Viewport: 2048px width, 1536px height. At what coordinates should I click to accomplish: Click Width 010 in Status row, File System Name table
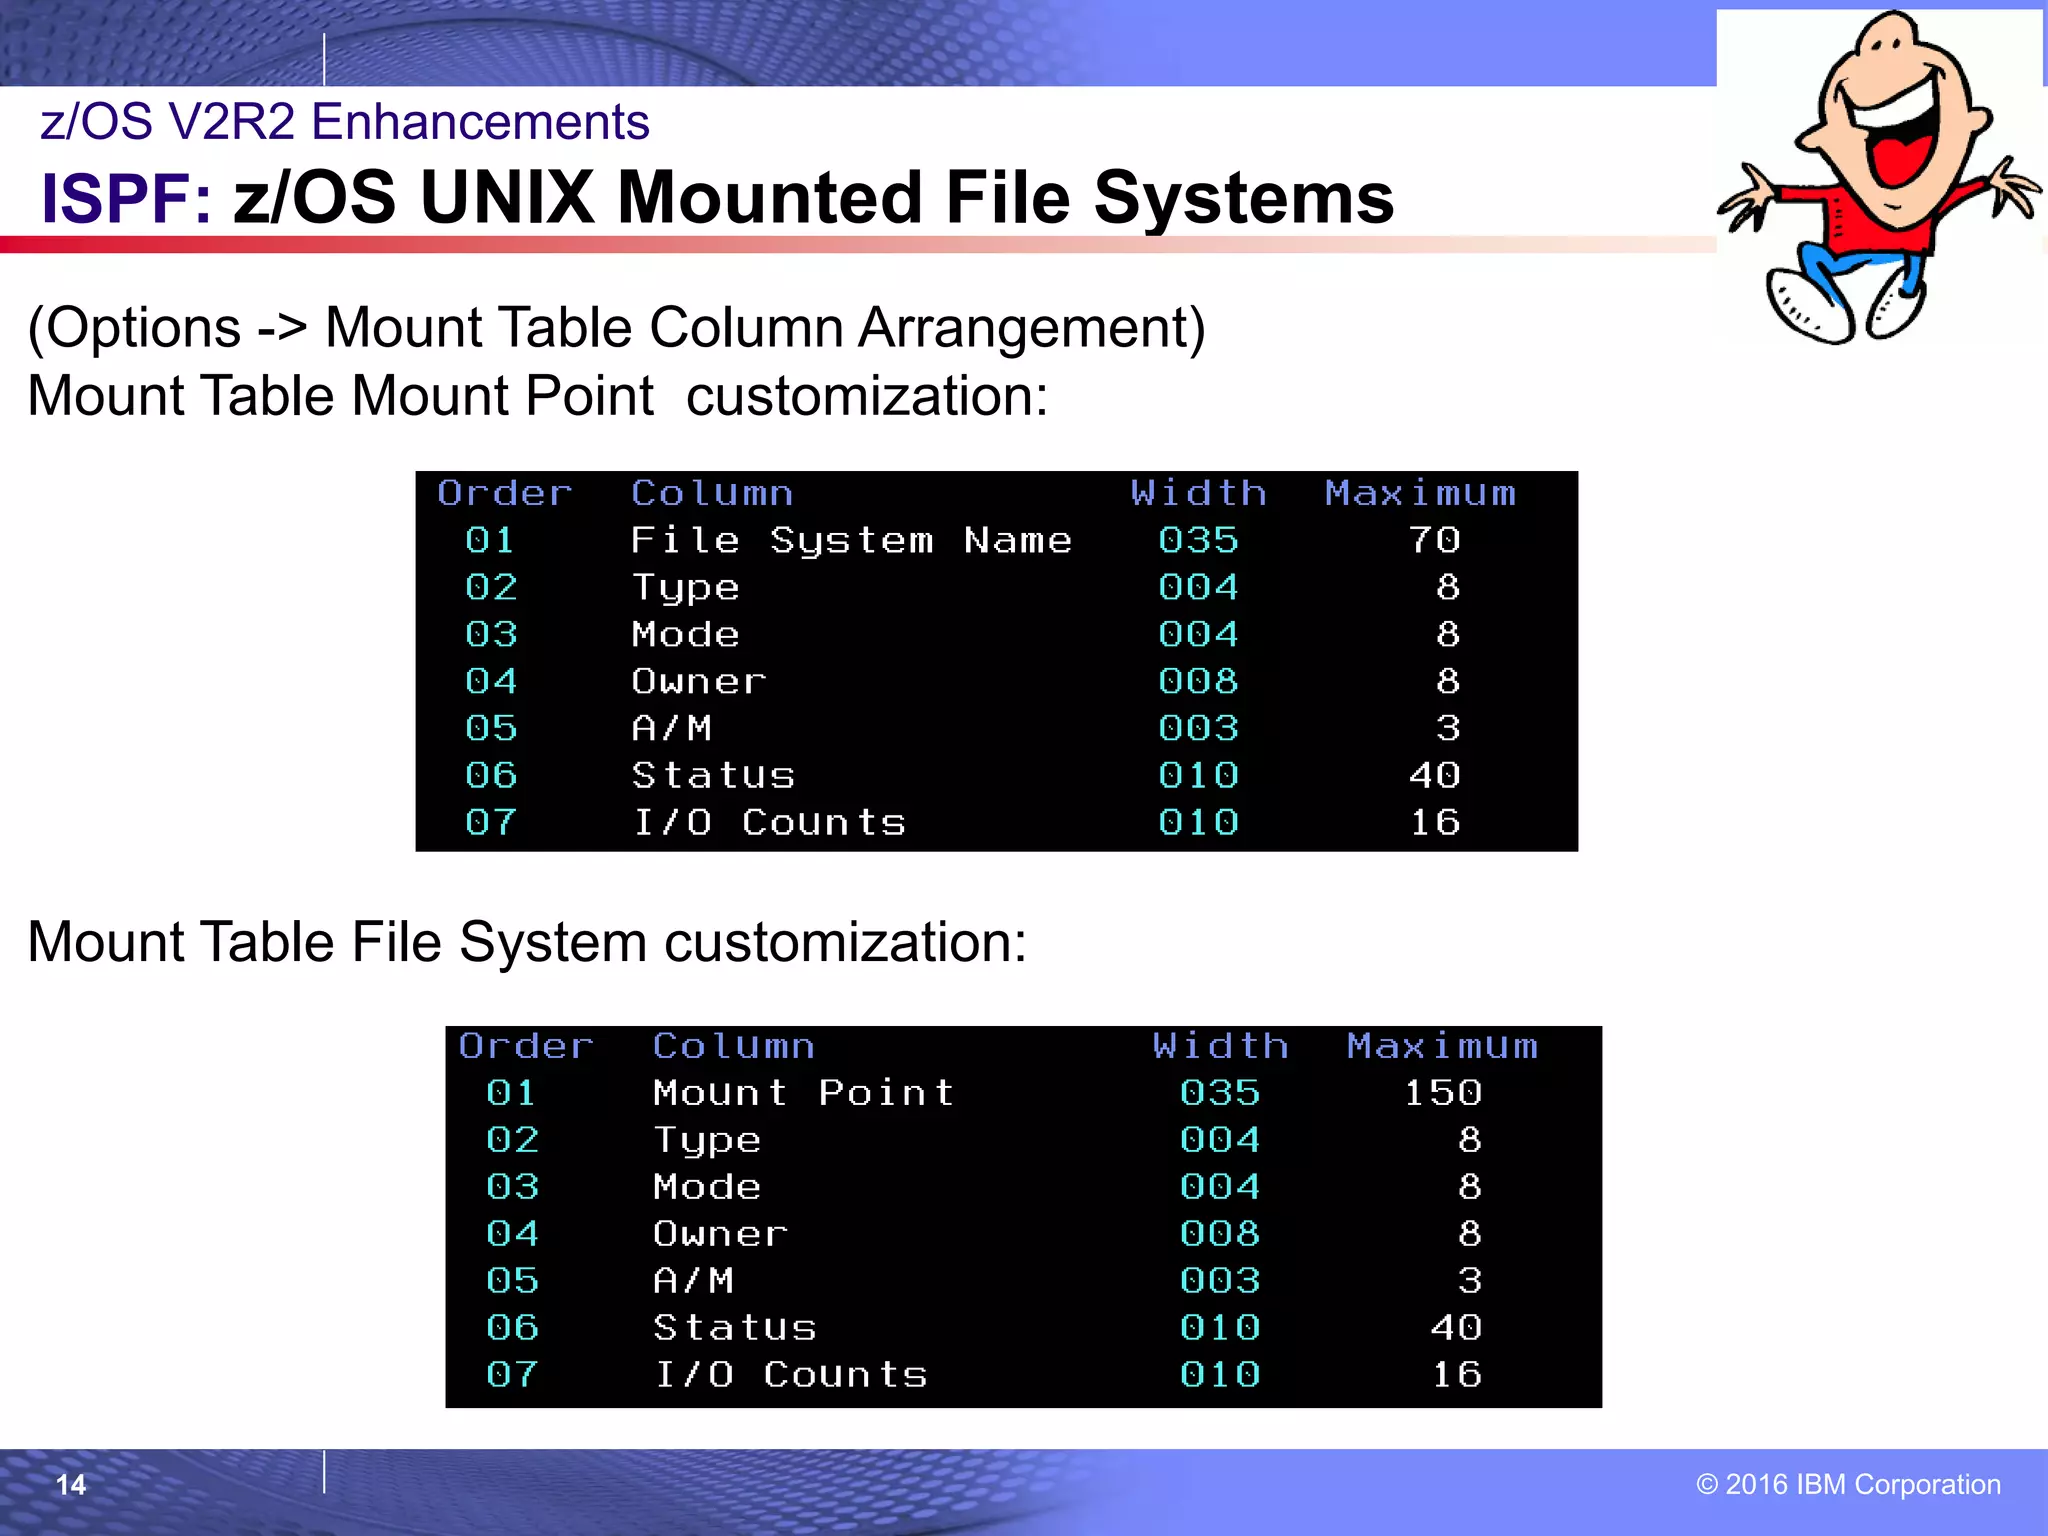1198,775
